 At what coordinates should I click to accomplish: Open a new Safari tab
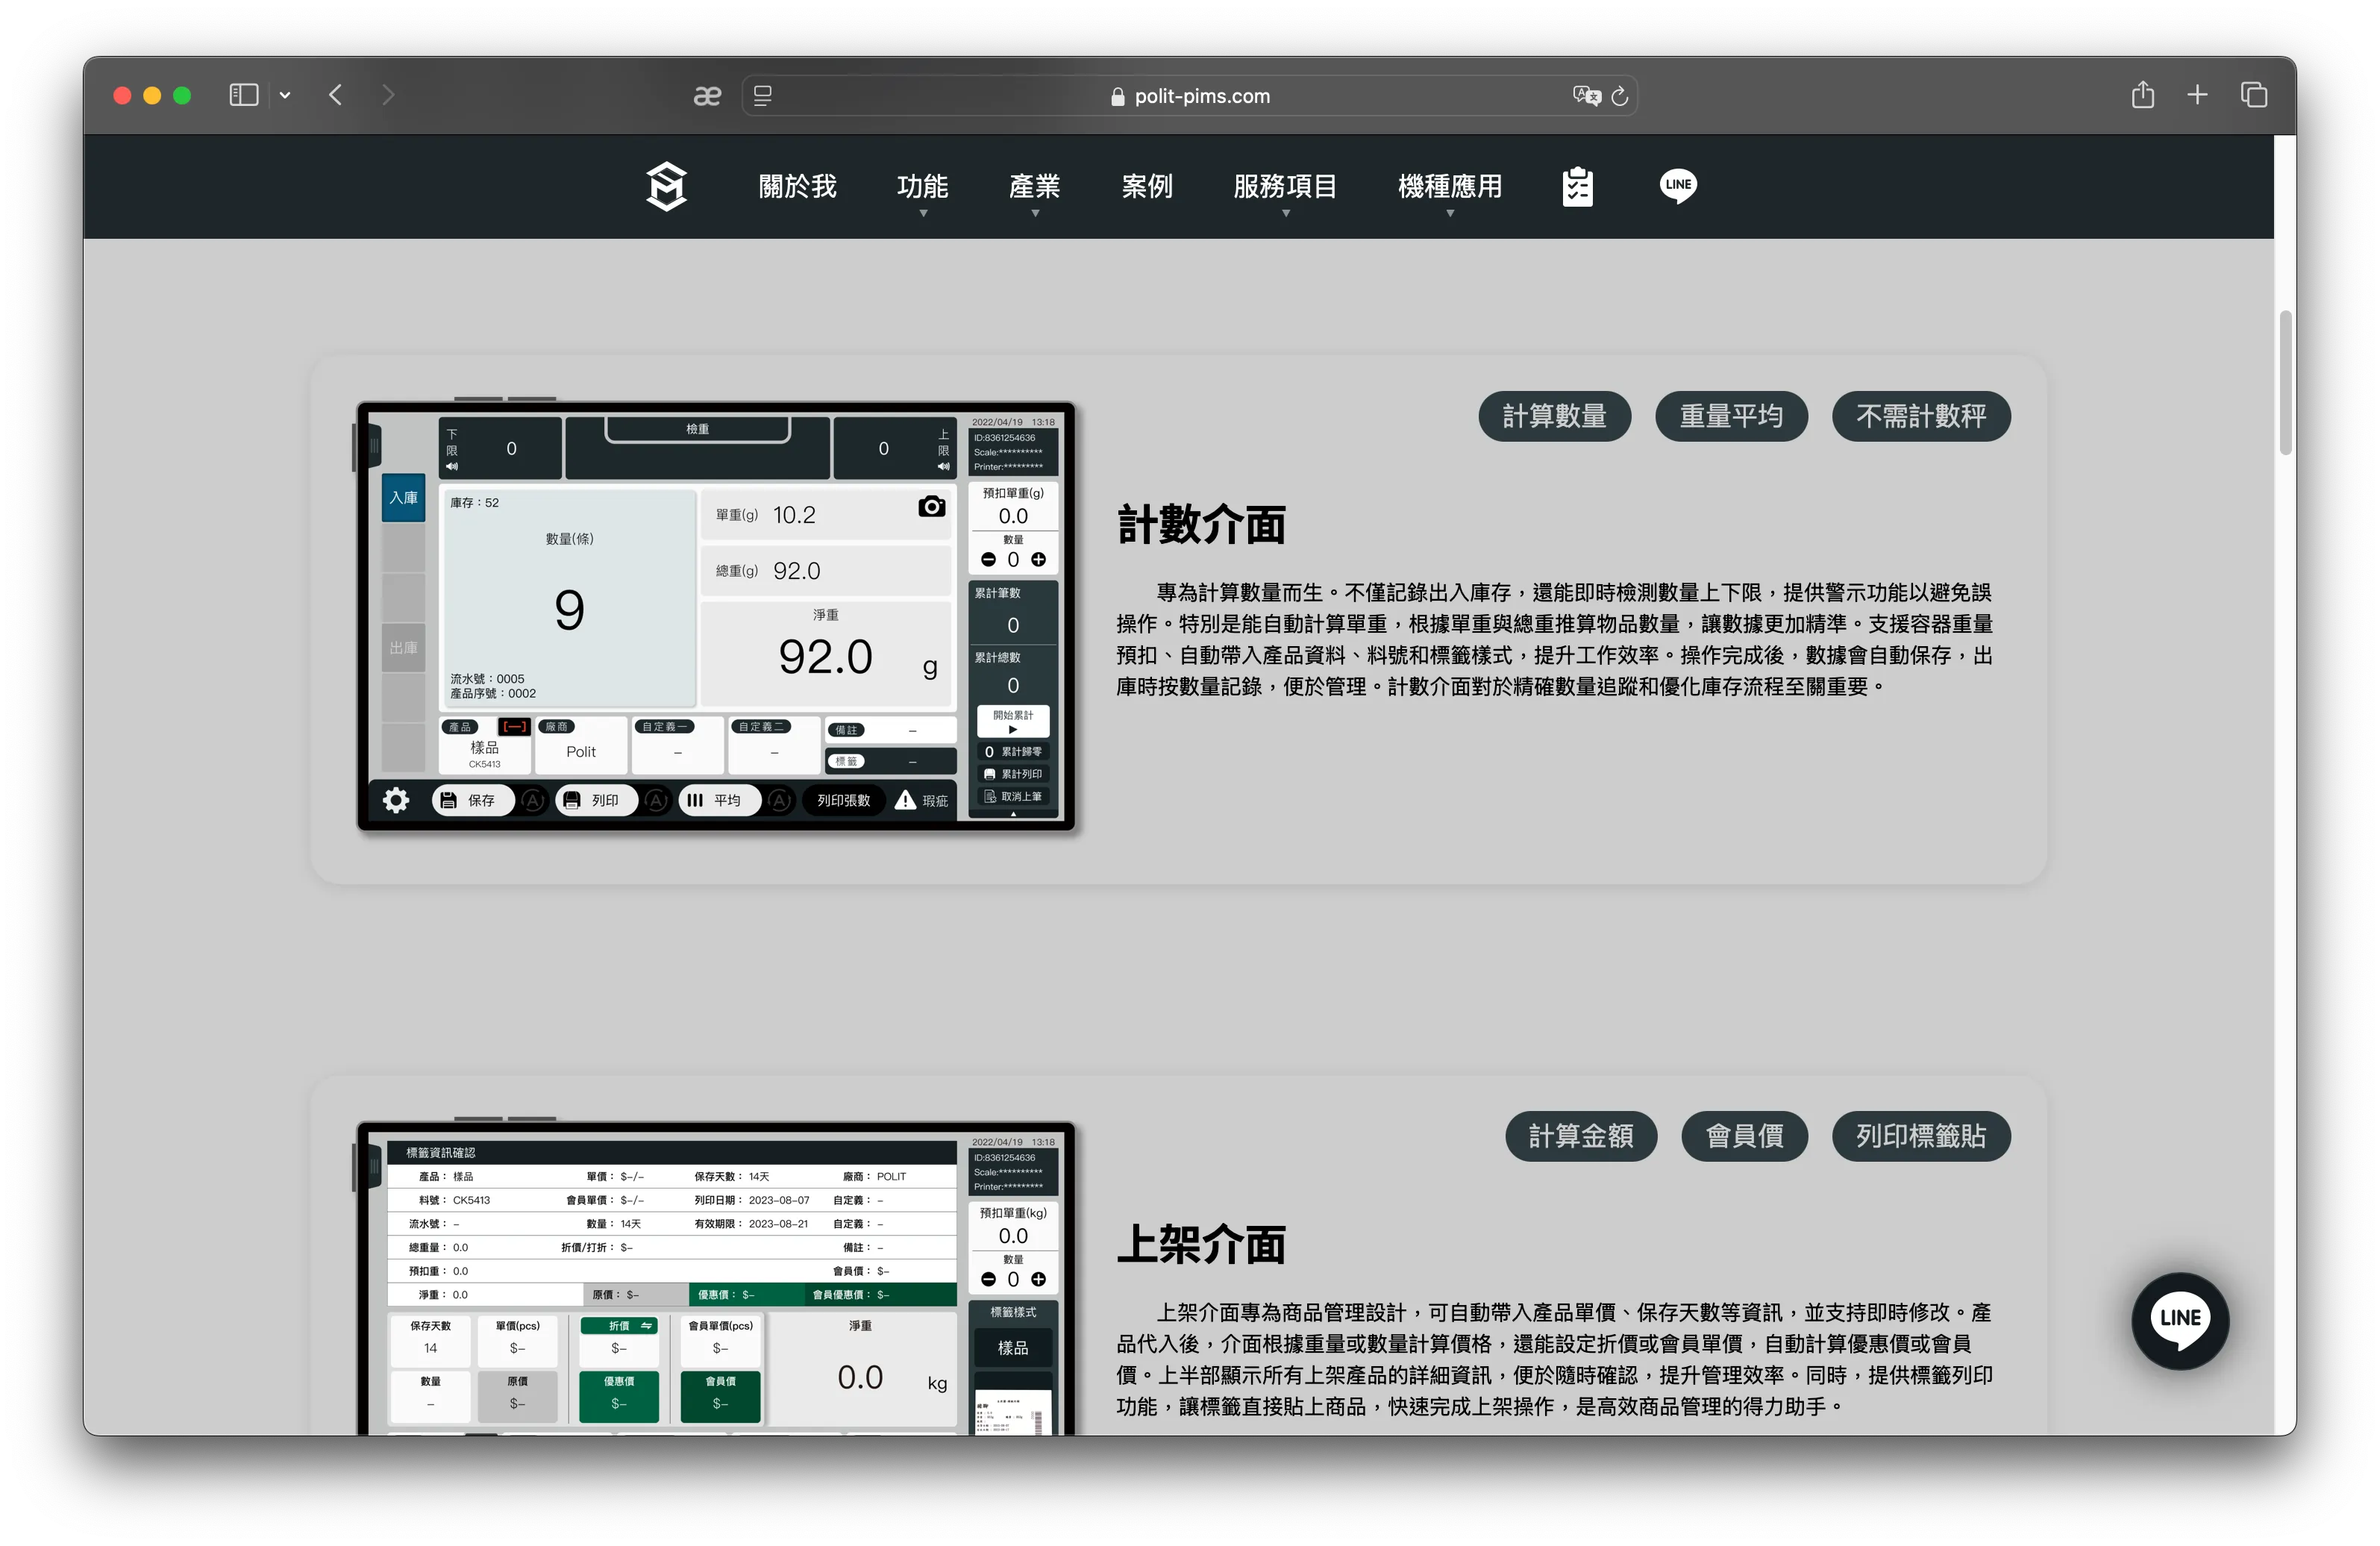[x=2197, y=95]
